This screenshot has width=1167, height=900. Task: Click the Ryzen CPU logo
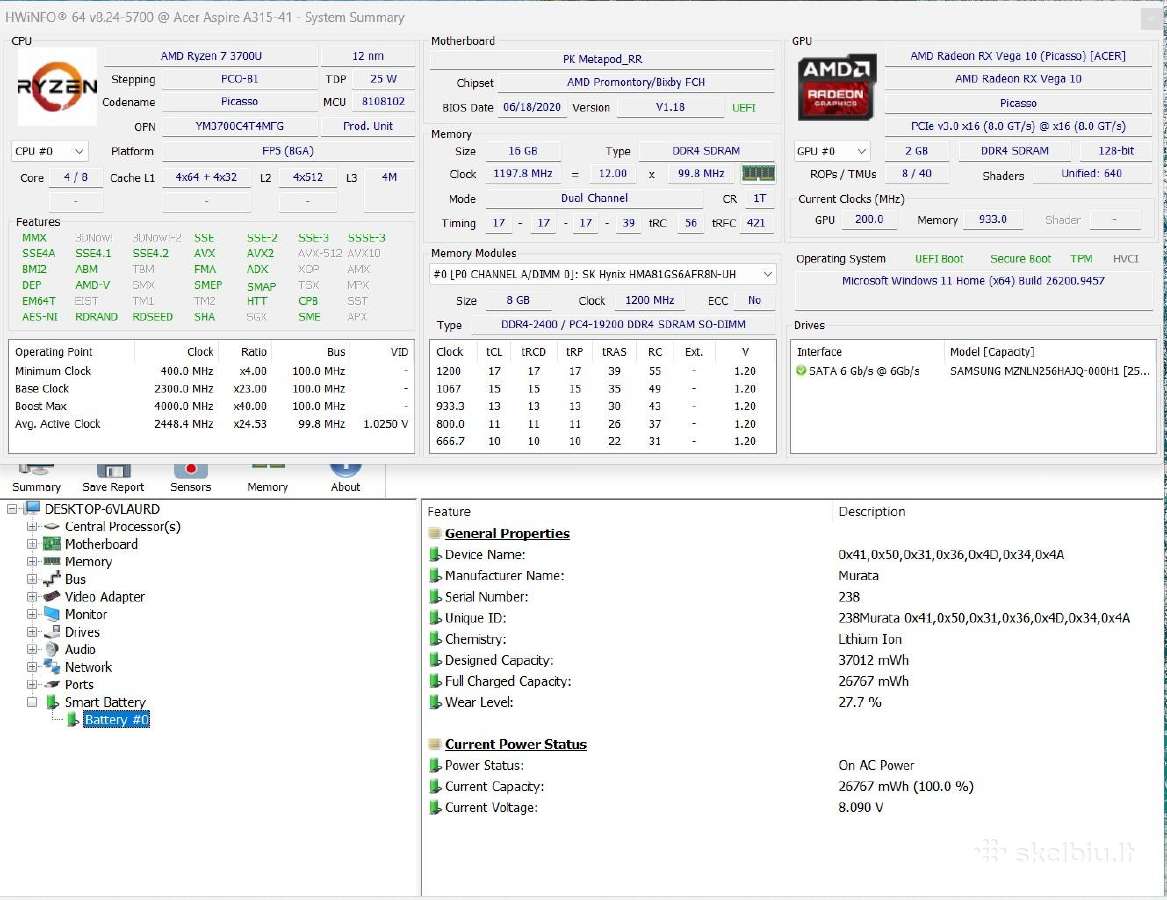pos(57,86)
